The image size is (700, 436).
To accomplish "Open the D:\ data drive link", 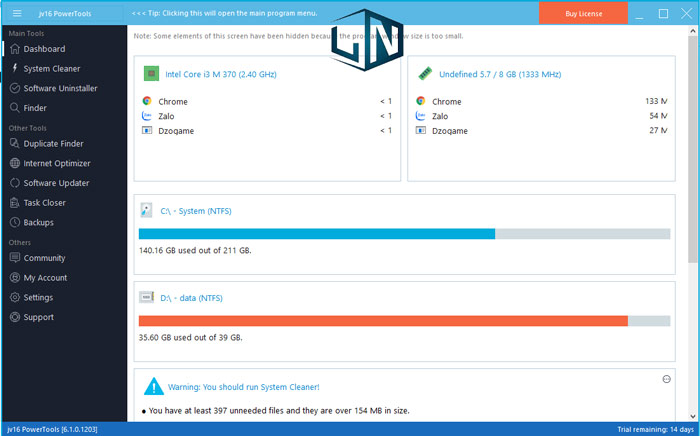I will [x=191, y=298].
